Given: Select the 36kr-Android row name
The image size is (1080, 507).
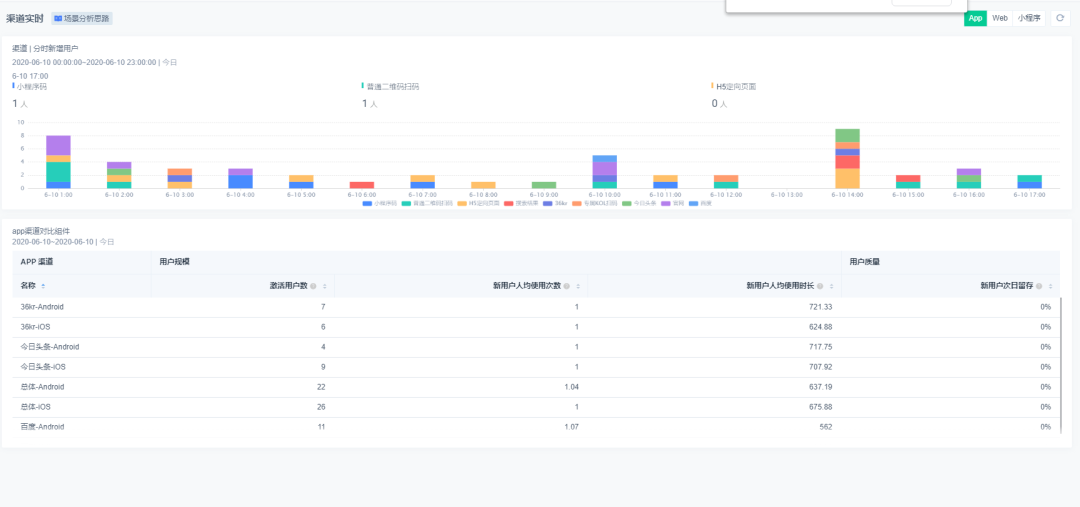Looking at the screenshot, I should click(42, 307).
